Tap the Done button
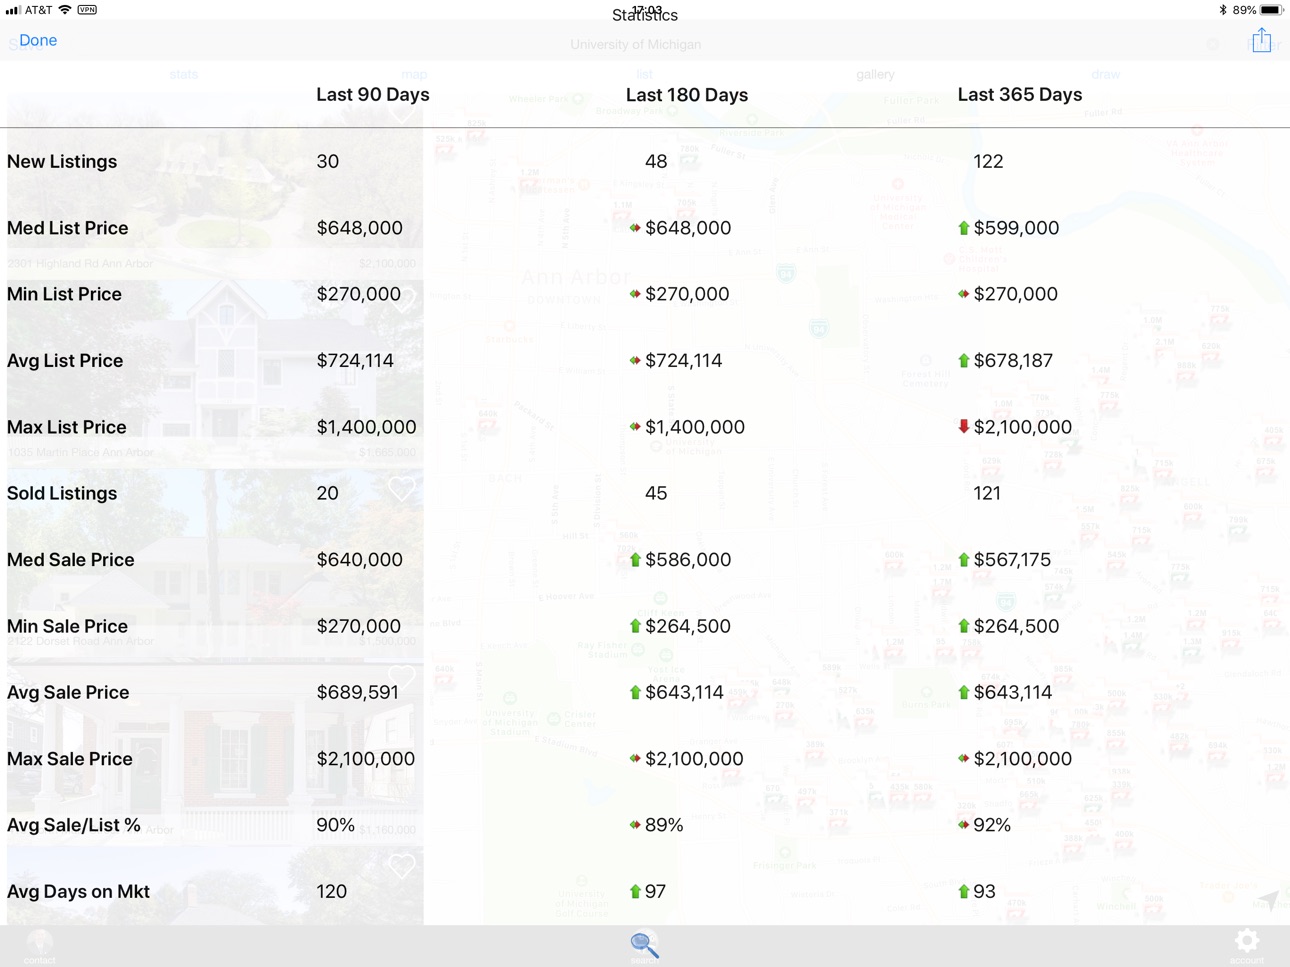 (x=38, y=41)
